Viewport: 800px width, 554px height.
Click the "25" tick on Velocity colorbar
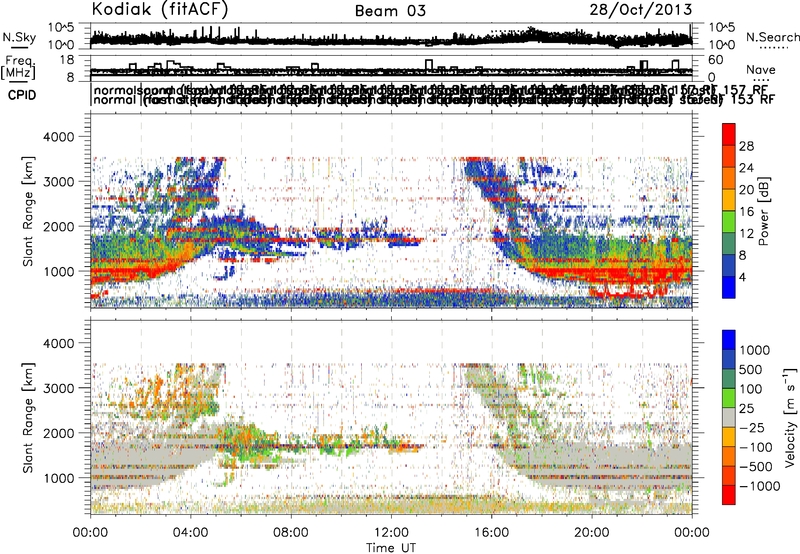tap(747, 408)
